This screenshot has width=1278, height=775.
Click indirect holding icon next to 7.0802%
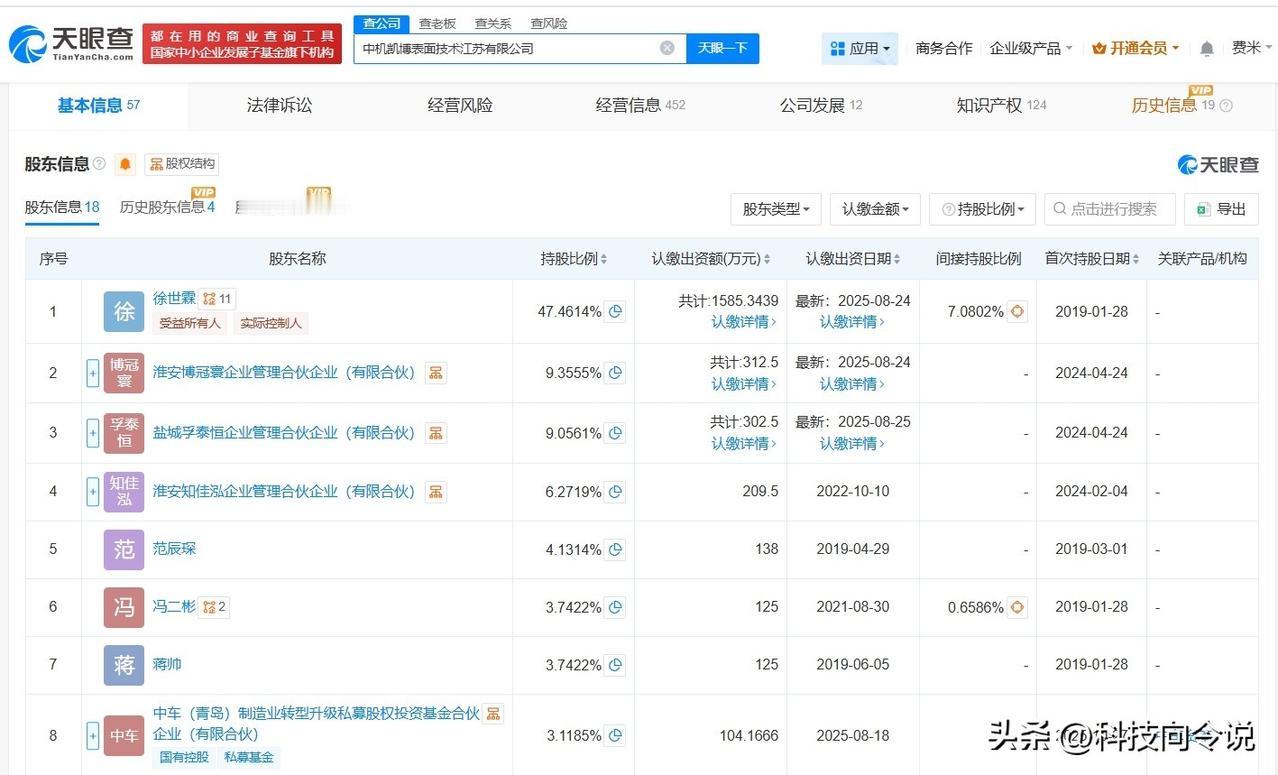(1017, 312)
